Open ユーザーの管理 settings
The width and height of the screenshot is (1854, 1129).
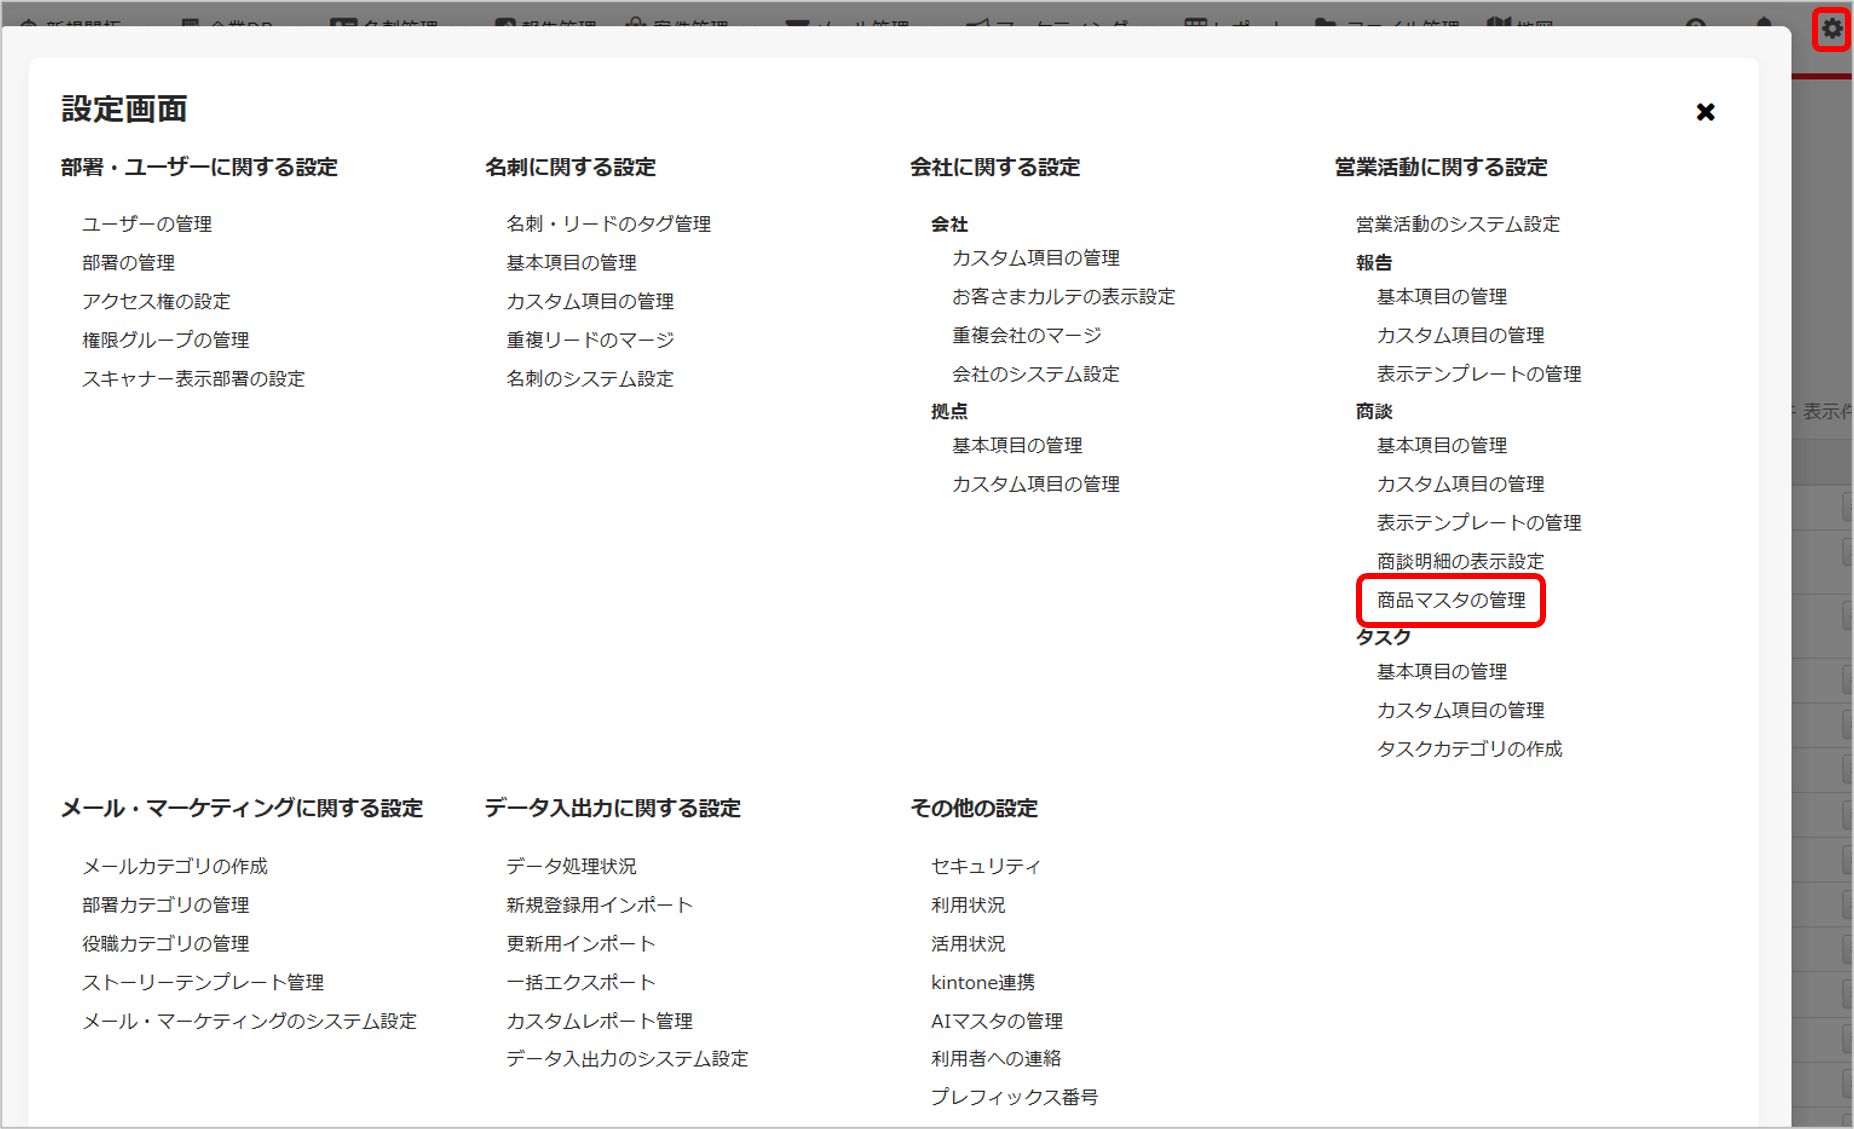point(147,224)
